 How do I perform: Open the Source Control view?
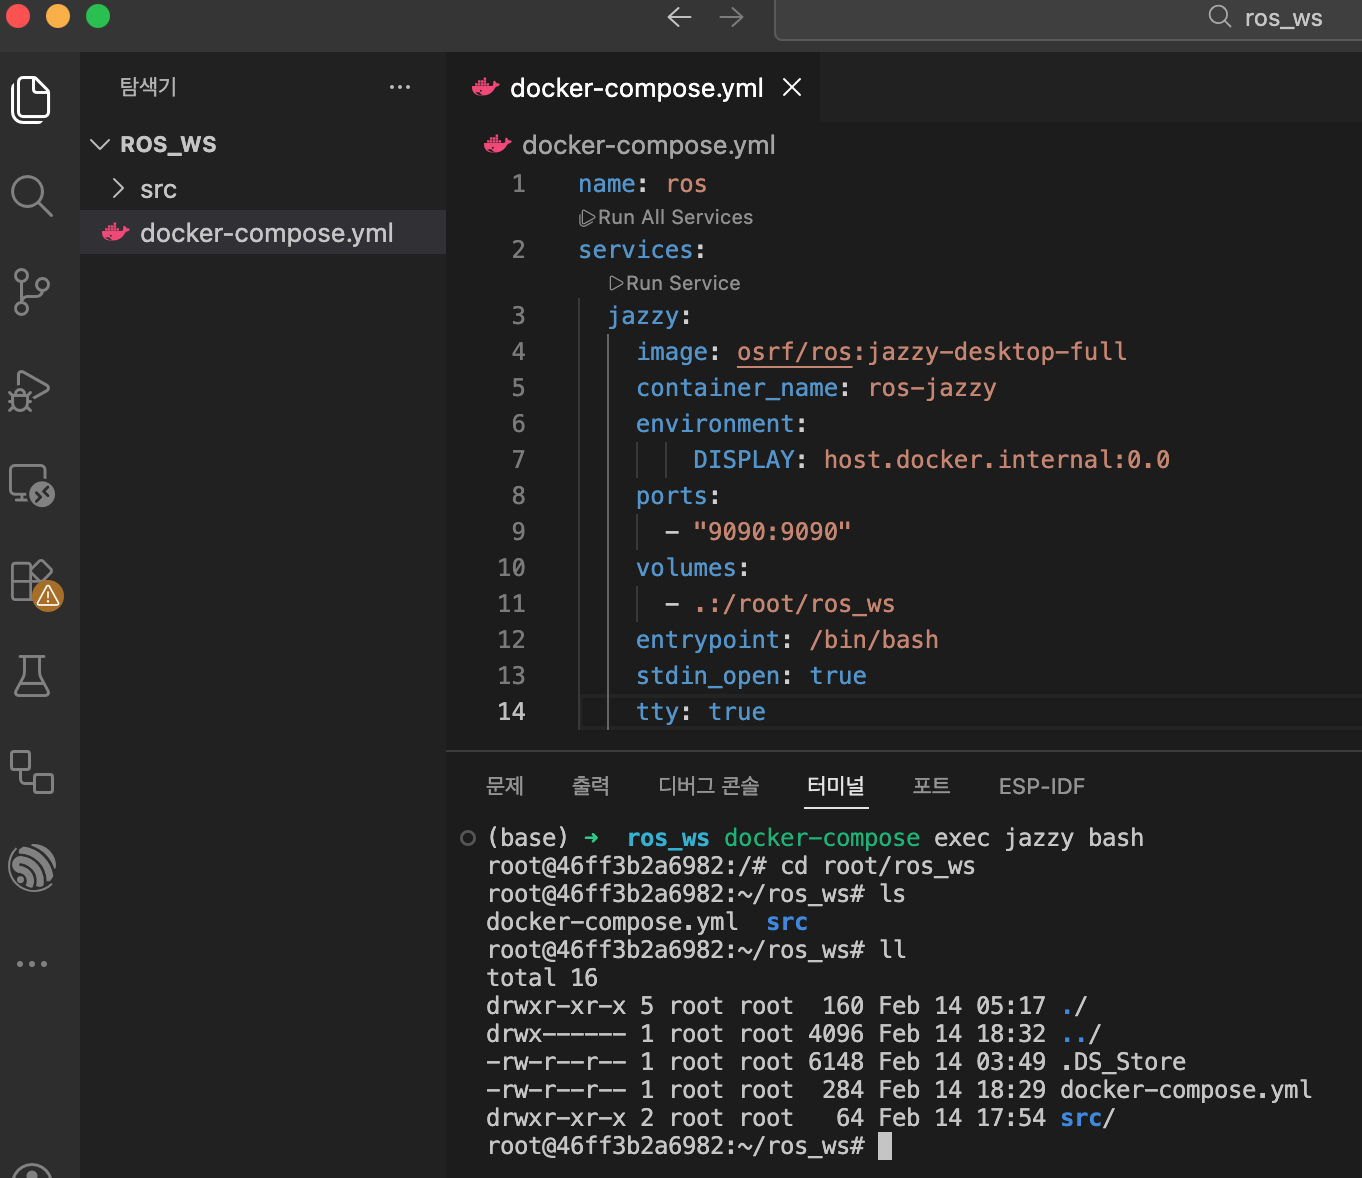click(x=31, y=291)
